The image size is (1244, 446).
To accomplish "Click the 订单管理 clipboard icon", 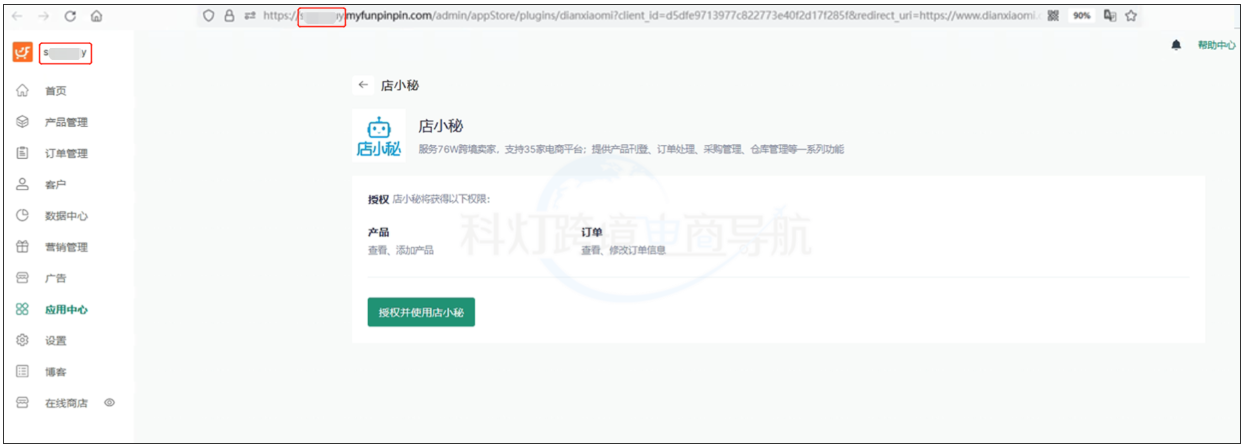I will (x=22, y=153).
